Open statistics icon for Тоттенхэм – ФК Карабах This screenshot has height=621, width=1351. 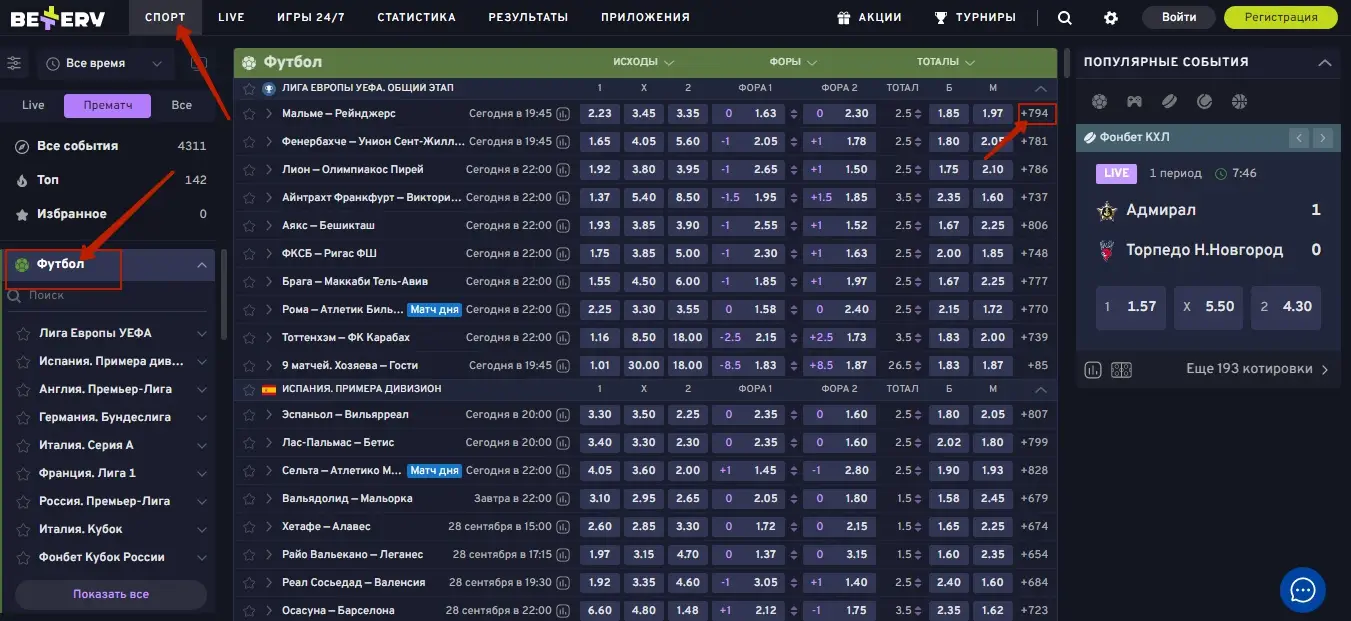[x=563, y=338]
